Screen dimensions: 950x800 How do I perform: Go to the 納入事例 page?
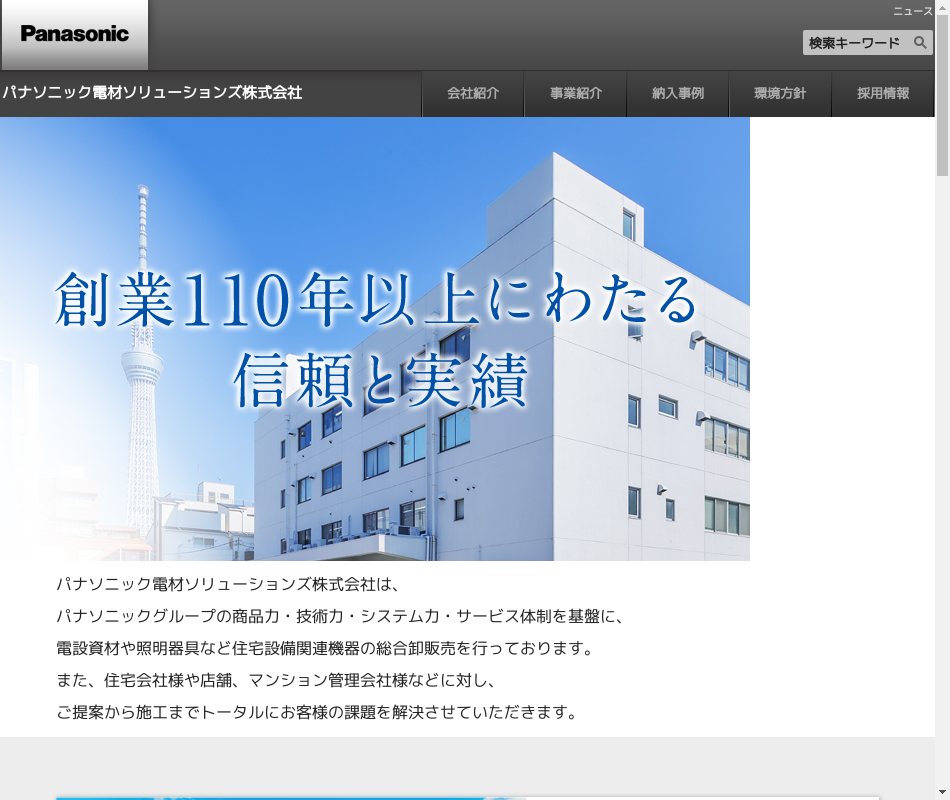(x=678, y=94)
